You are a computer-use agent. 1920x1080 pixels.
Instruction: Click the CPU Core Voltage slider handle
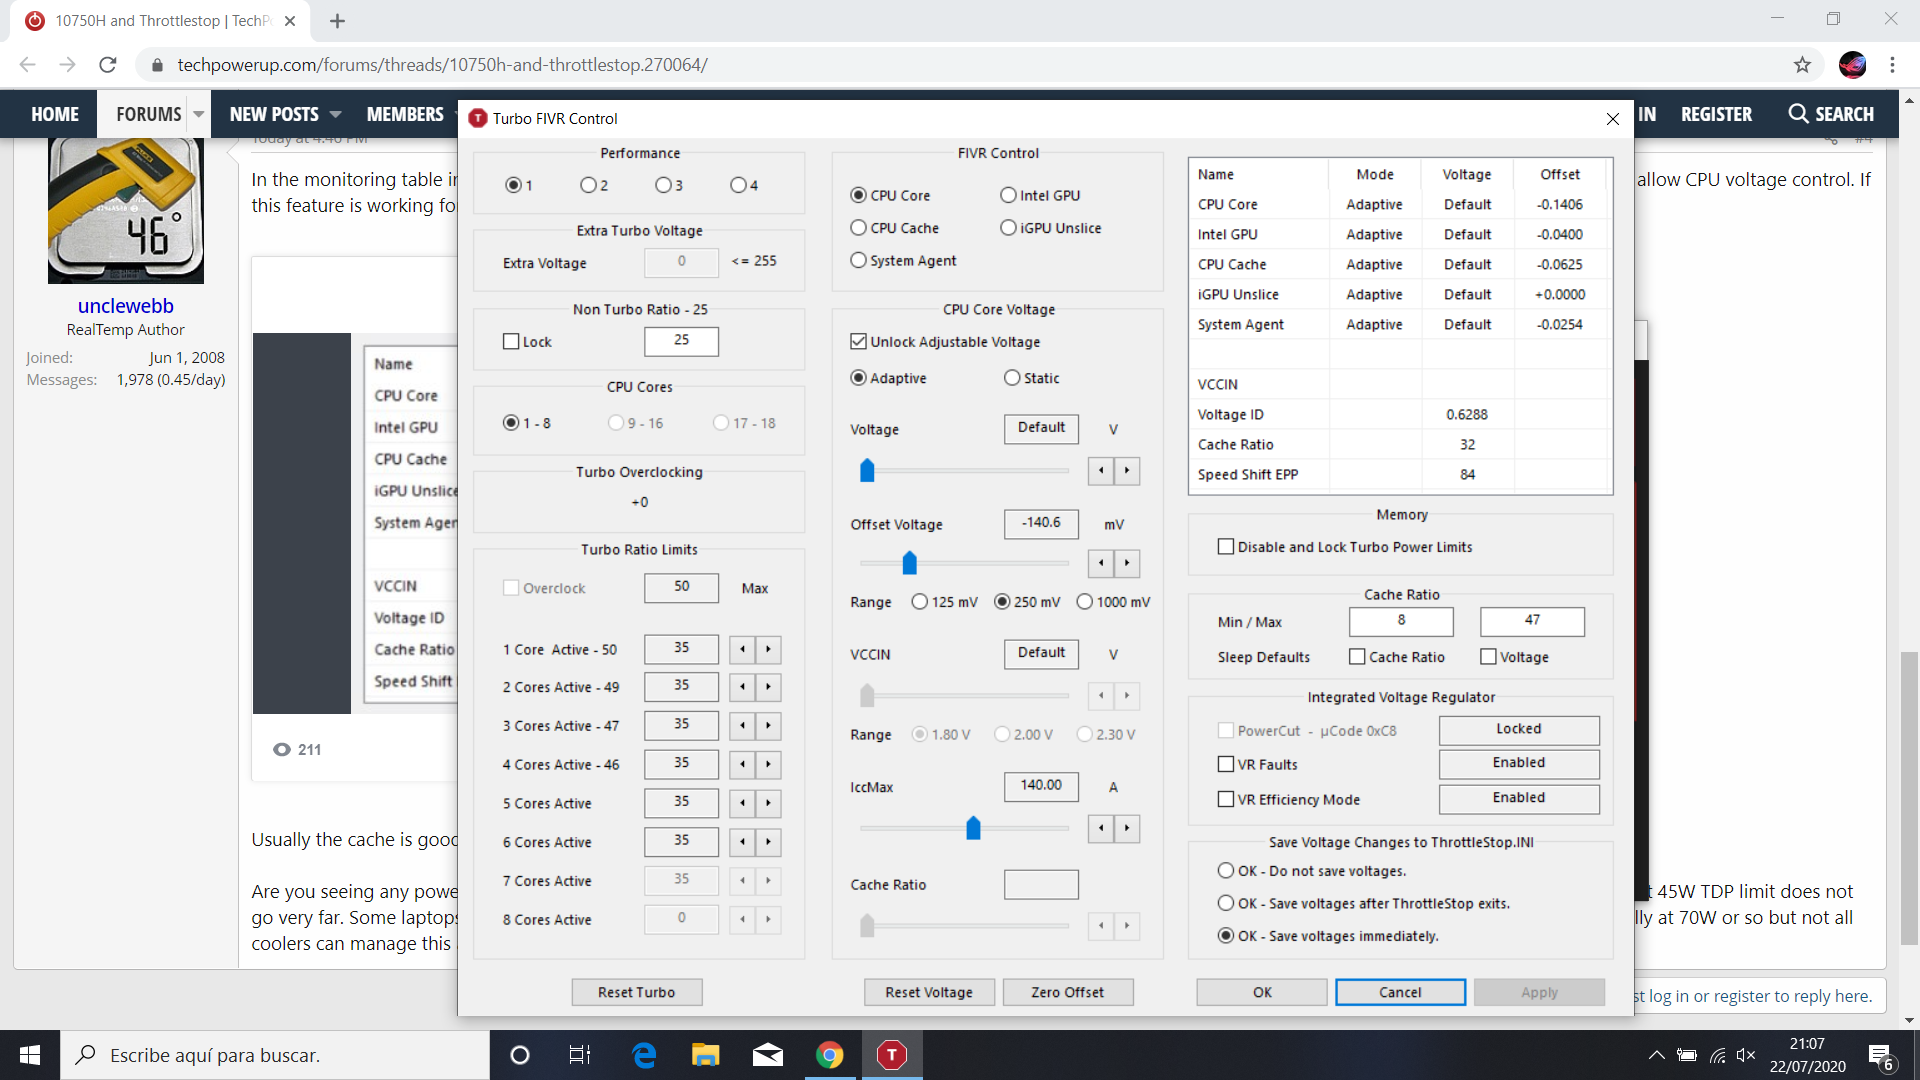pos(867,471)
